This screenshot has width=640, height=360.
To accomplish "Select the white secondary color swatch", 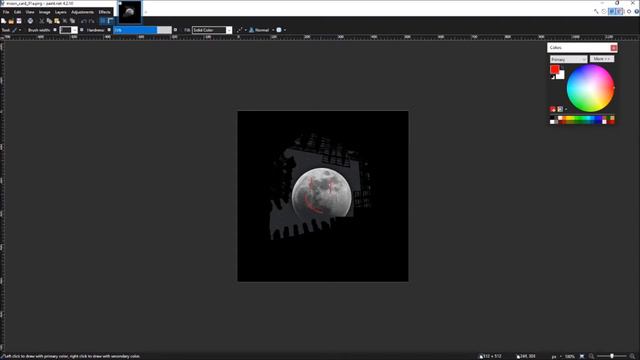I will point(561,75).
